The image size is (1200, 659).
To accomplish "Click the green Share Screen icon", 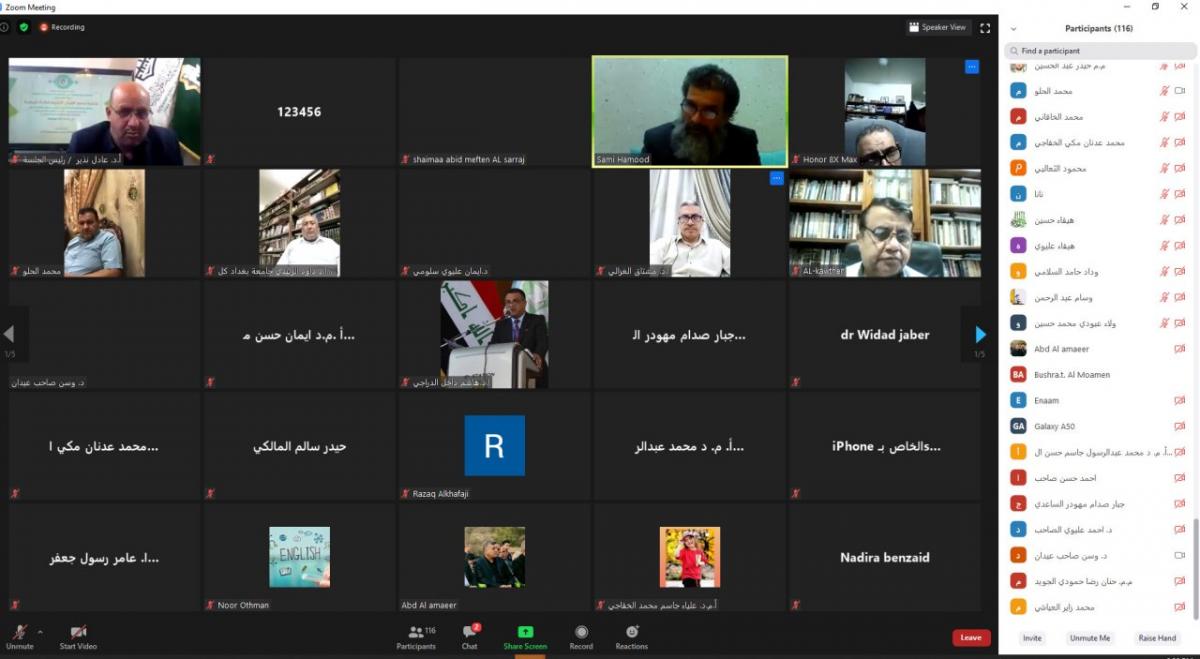I will tap(525, 634).
